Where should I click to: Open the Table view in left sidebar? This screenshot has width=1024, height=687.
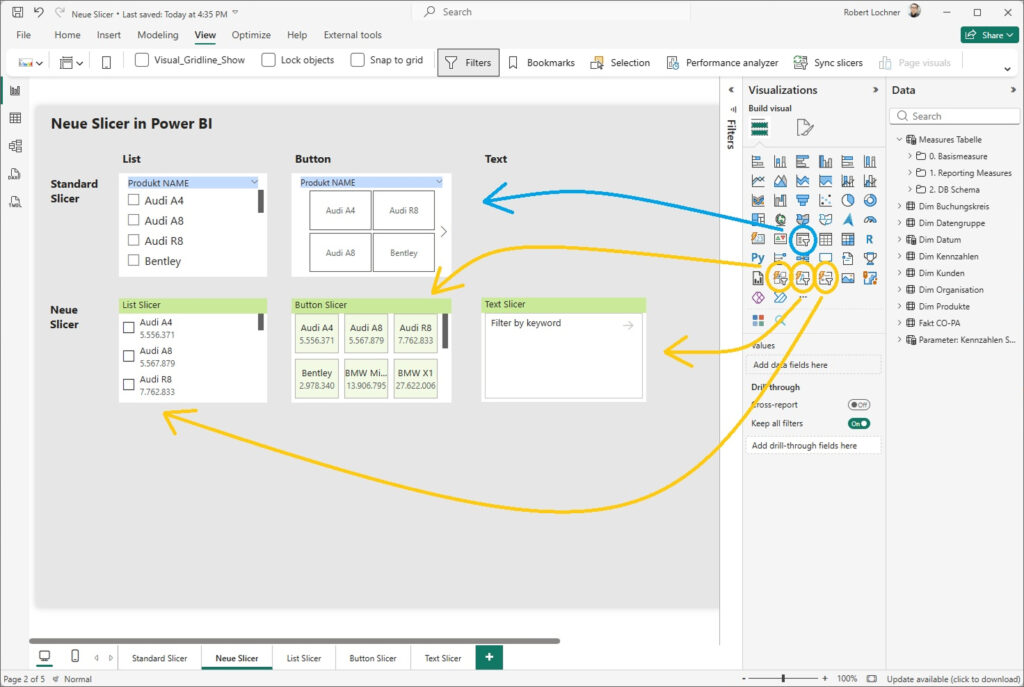click(15, 118)
